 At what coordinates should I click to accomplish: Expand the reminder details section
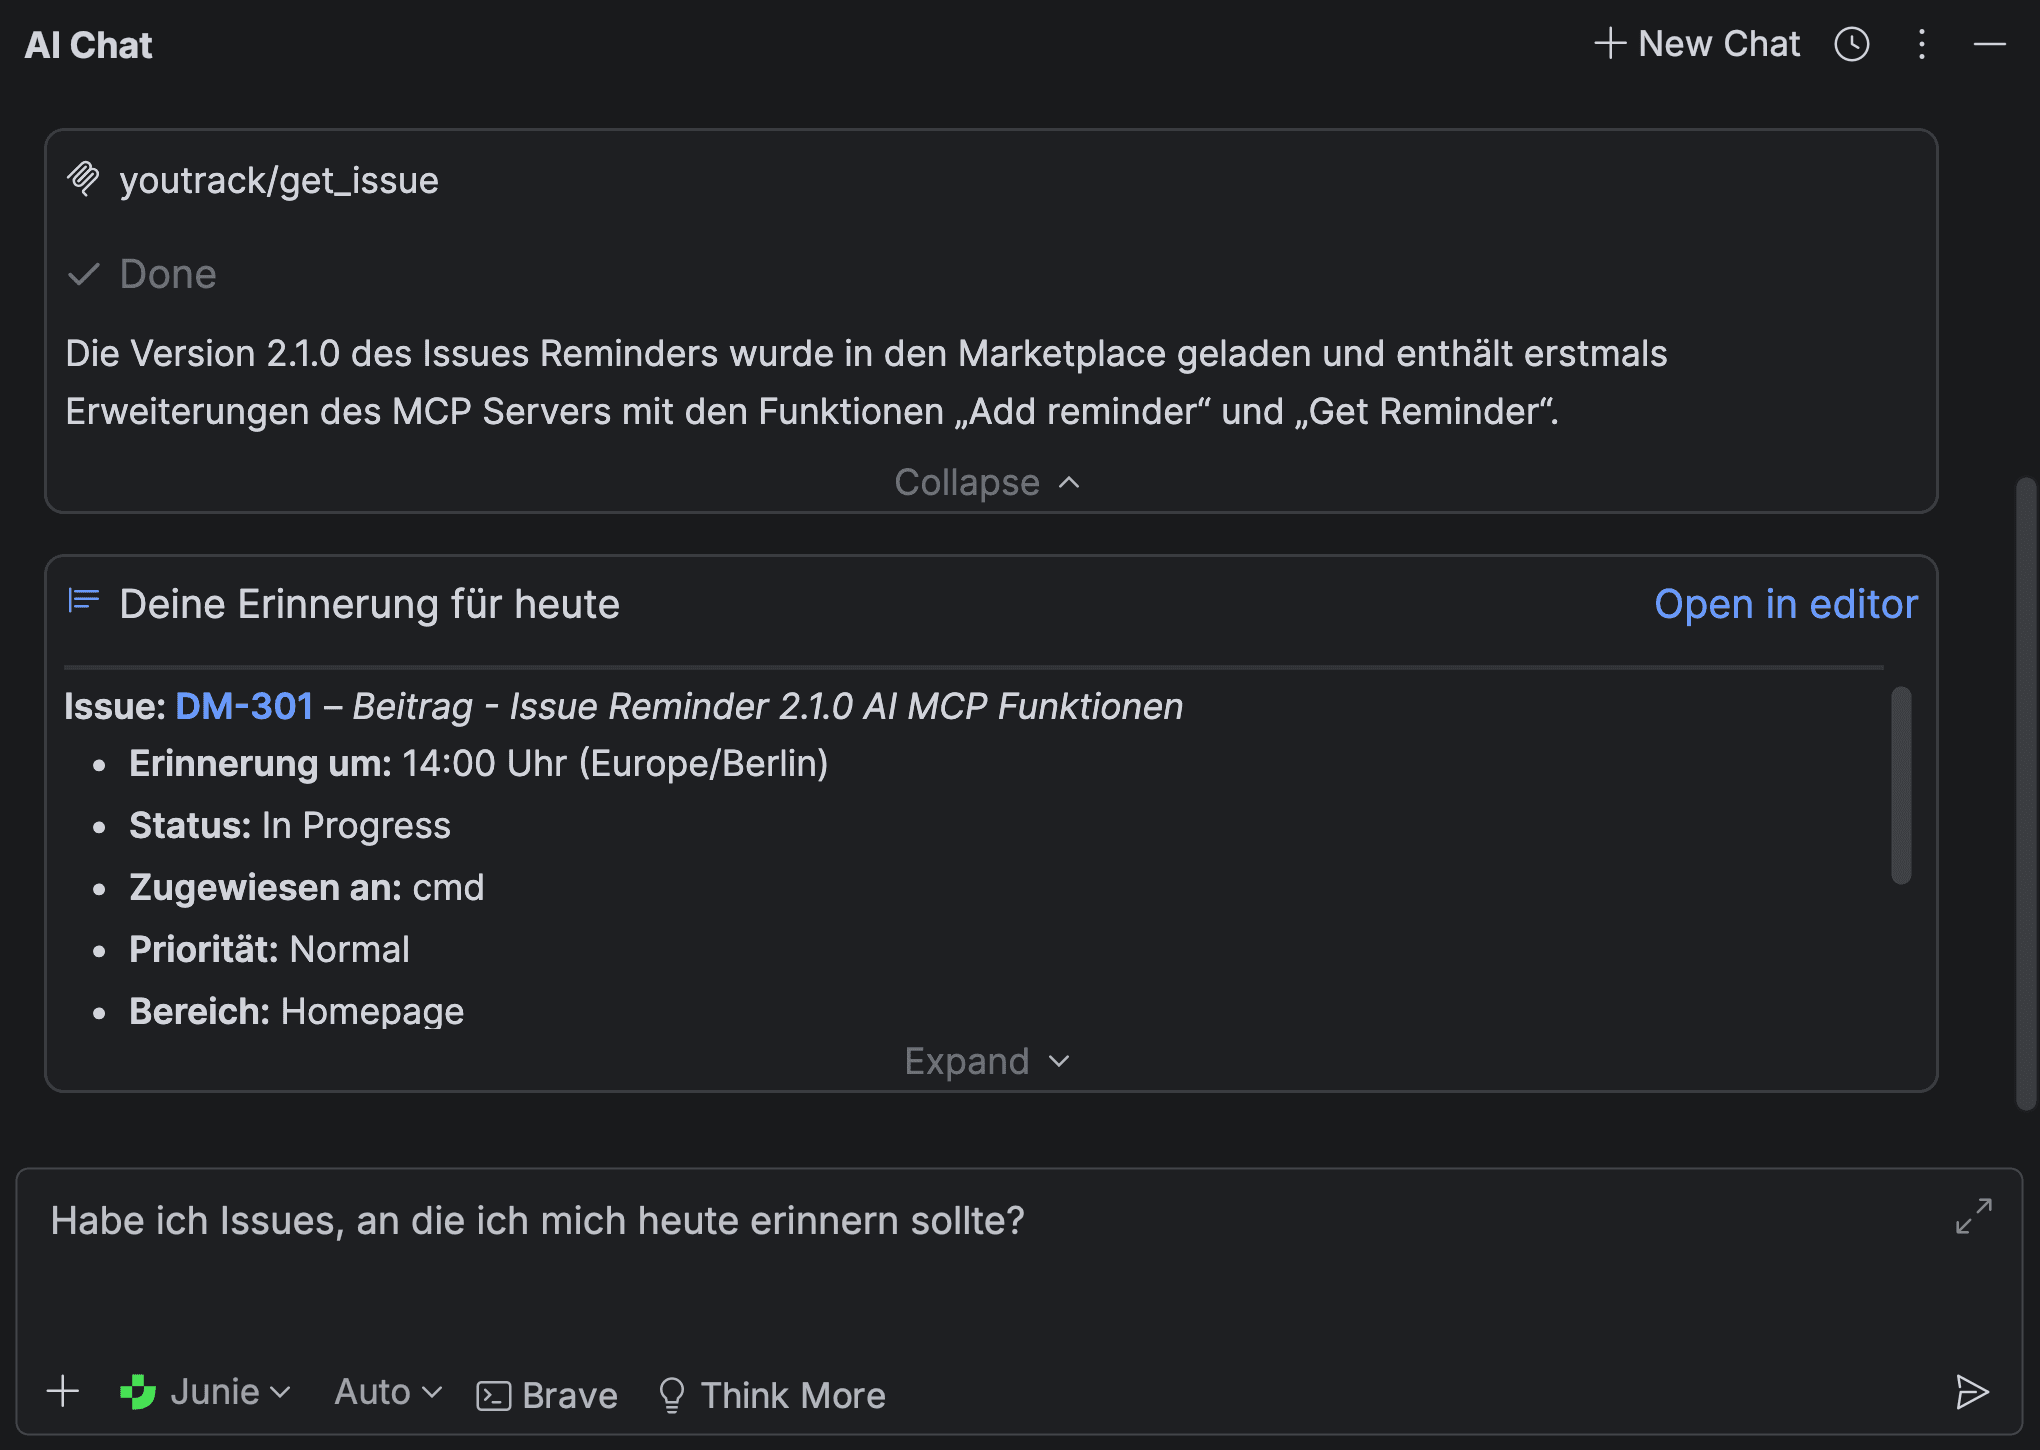(x=986, y=1060)
